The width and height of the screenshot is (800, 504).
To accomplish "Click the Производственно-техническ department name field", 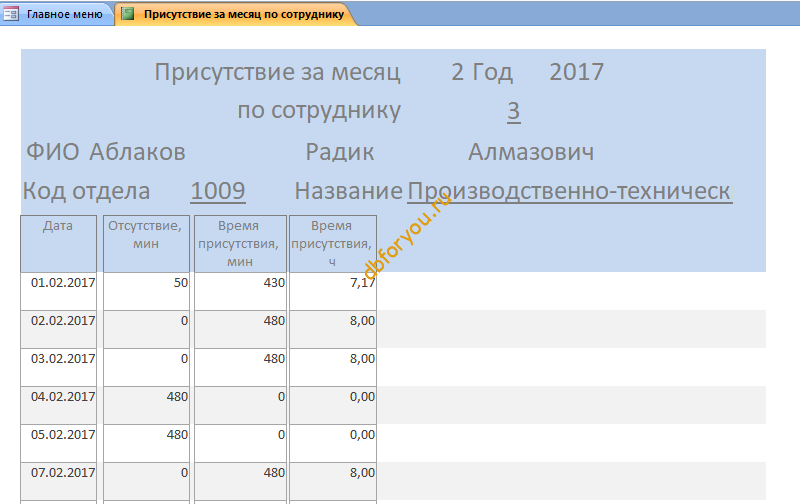I will point(570,191).
